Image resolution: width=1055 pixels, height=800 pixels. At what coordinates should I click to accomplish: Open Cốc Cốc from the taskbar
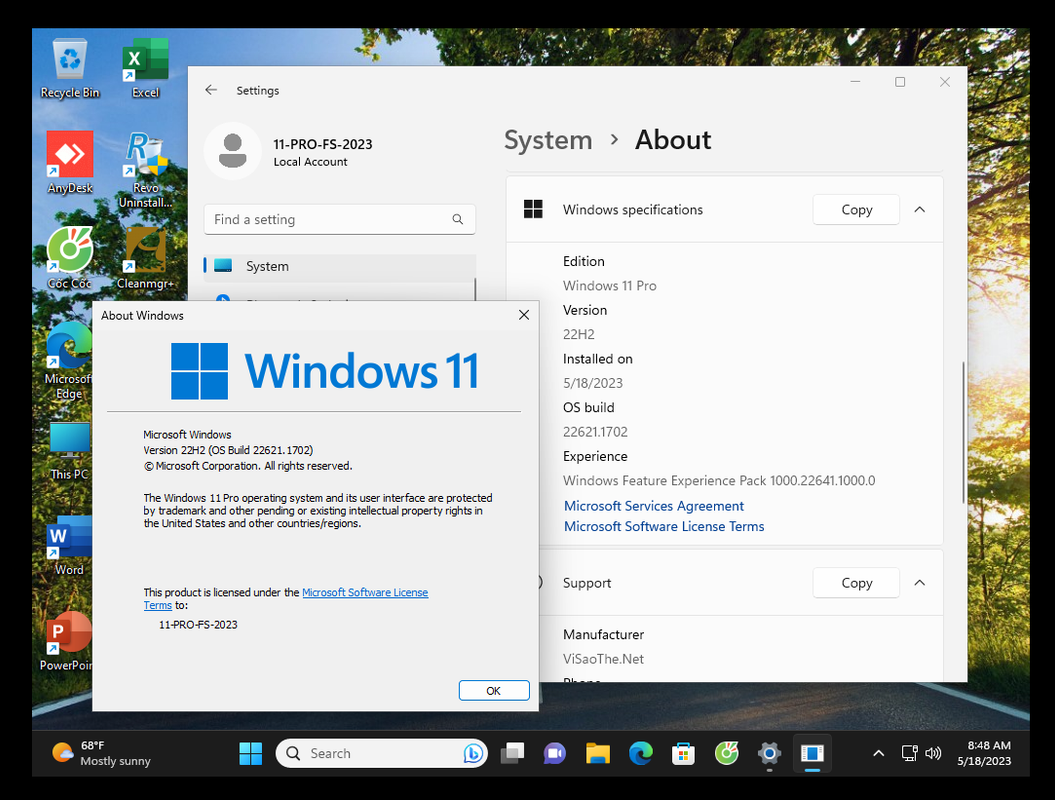[727, 754]
